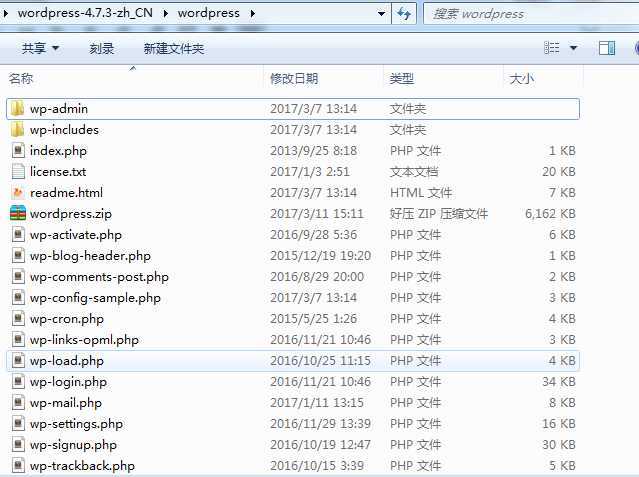This screenshot has height=477, width=639.
Task: Select the license.txt document icon
Action: pyautogui.click(x=18, y=172)
